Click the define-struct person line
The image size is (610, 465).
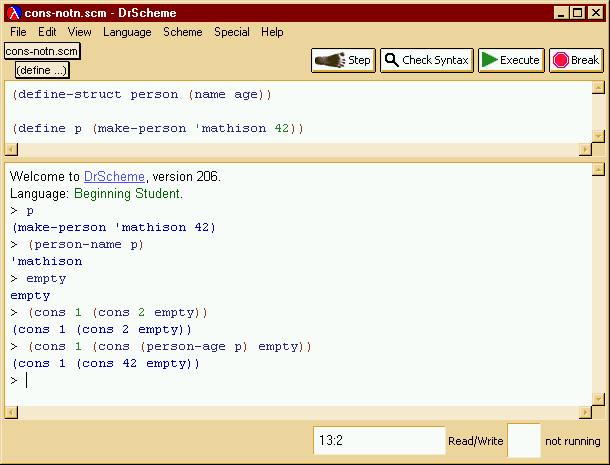[142, 95]
